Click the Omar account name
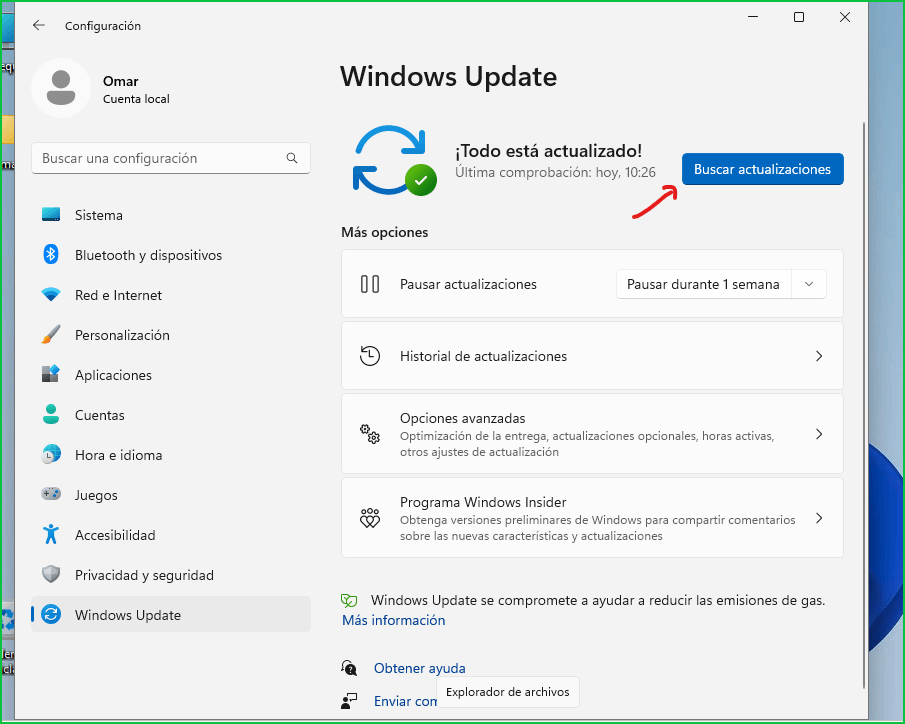This screenshot has height=724, width=905. click(x=121, y=81)
